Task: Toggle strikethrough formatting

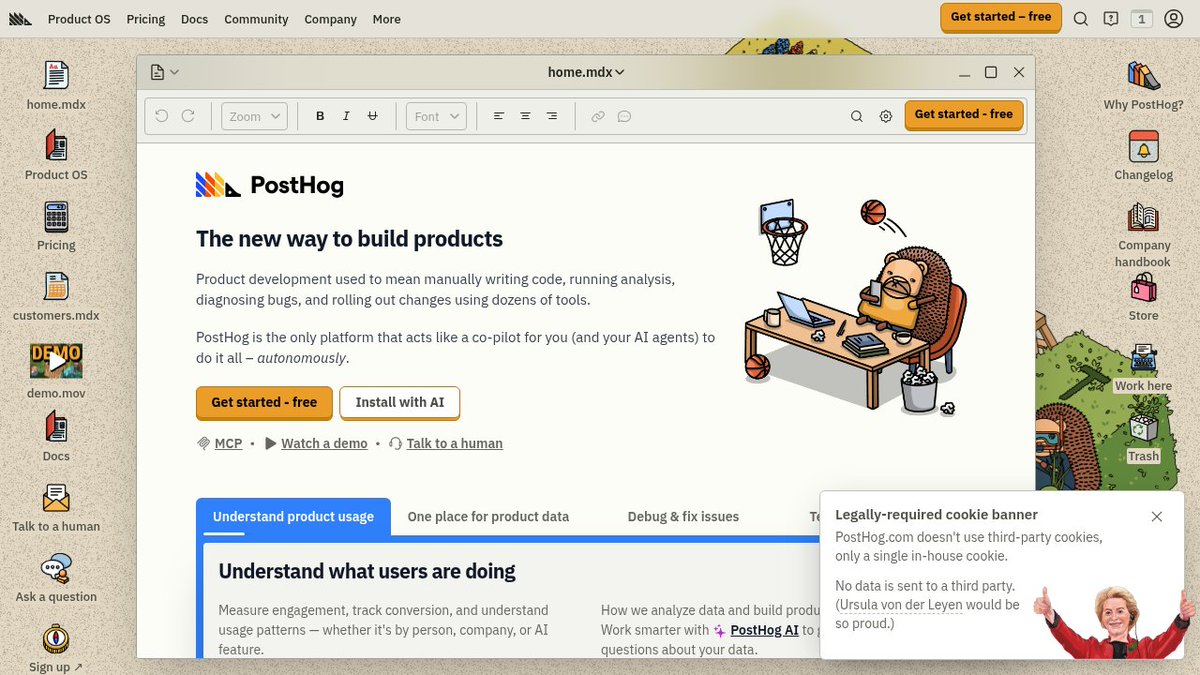Action: click(373, 116)
